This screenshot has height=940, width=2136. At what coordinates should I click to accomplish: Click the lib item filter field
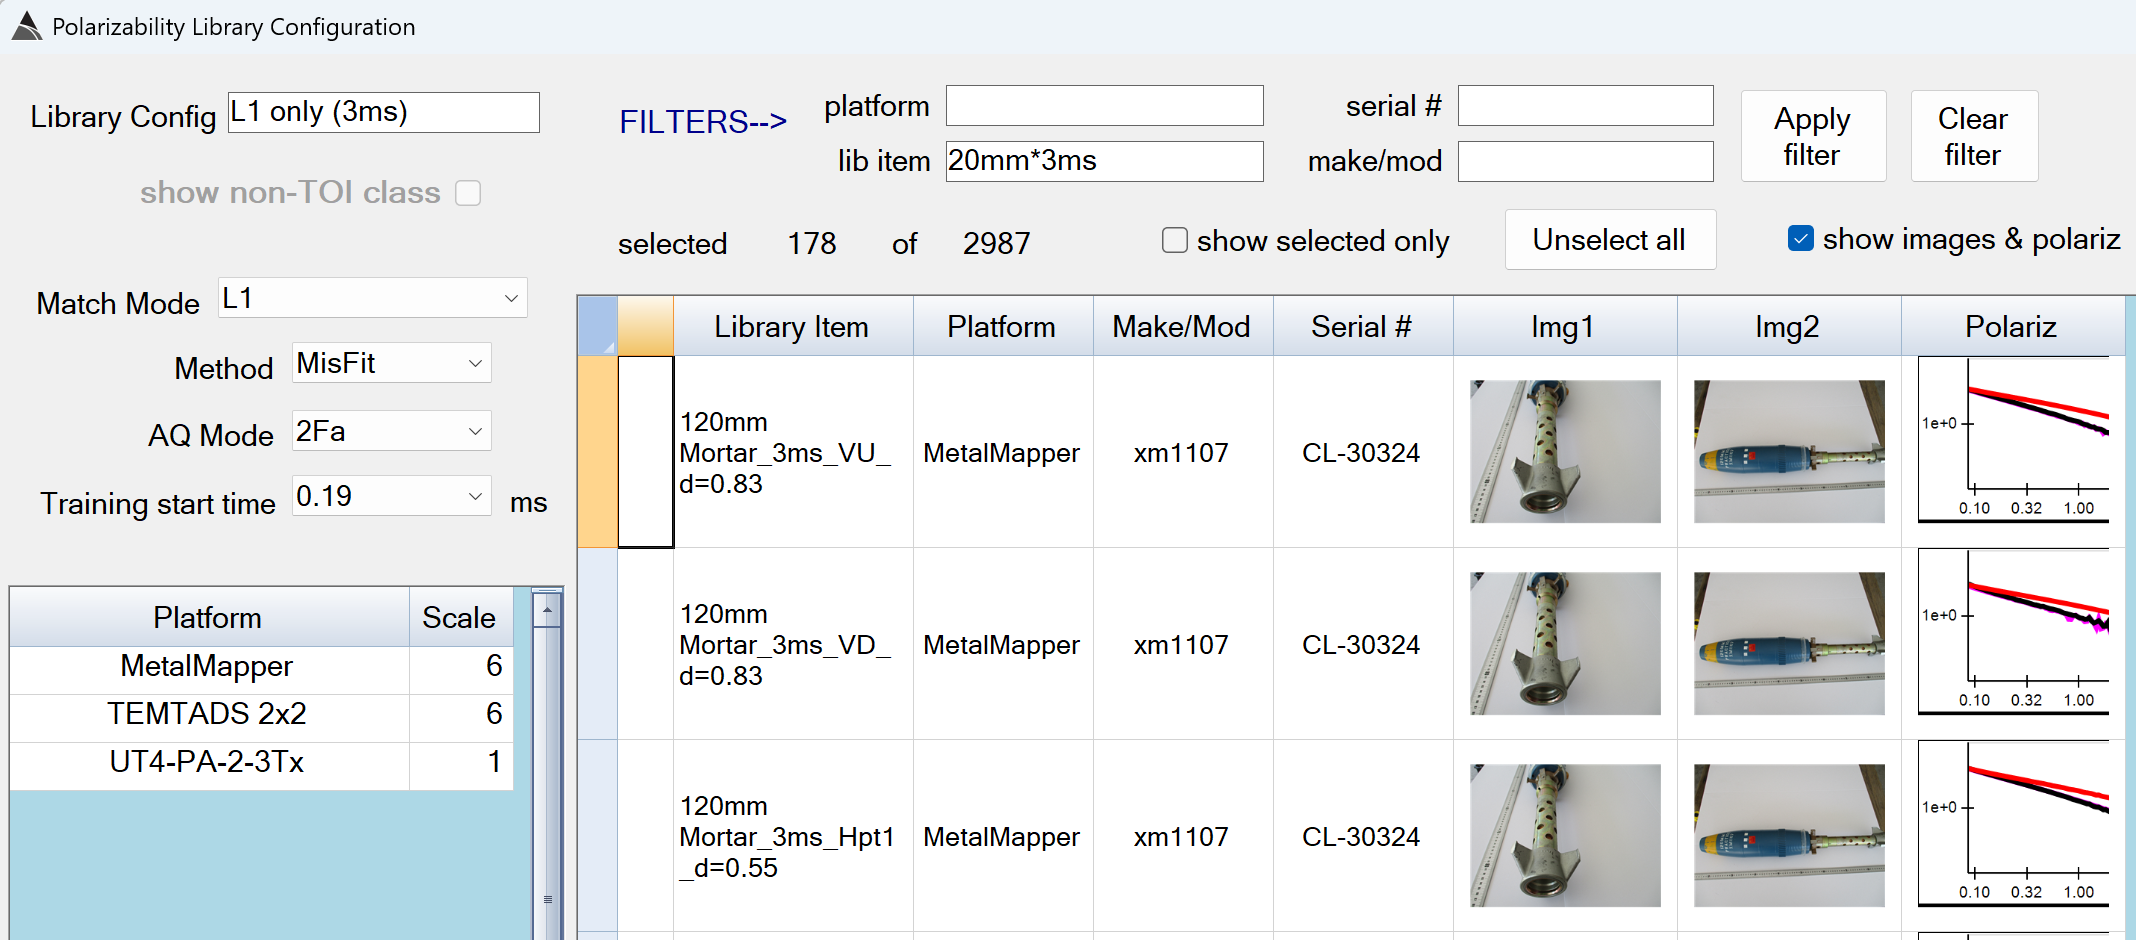point(1104,161)
